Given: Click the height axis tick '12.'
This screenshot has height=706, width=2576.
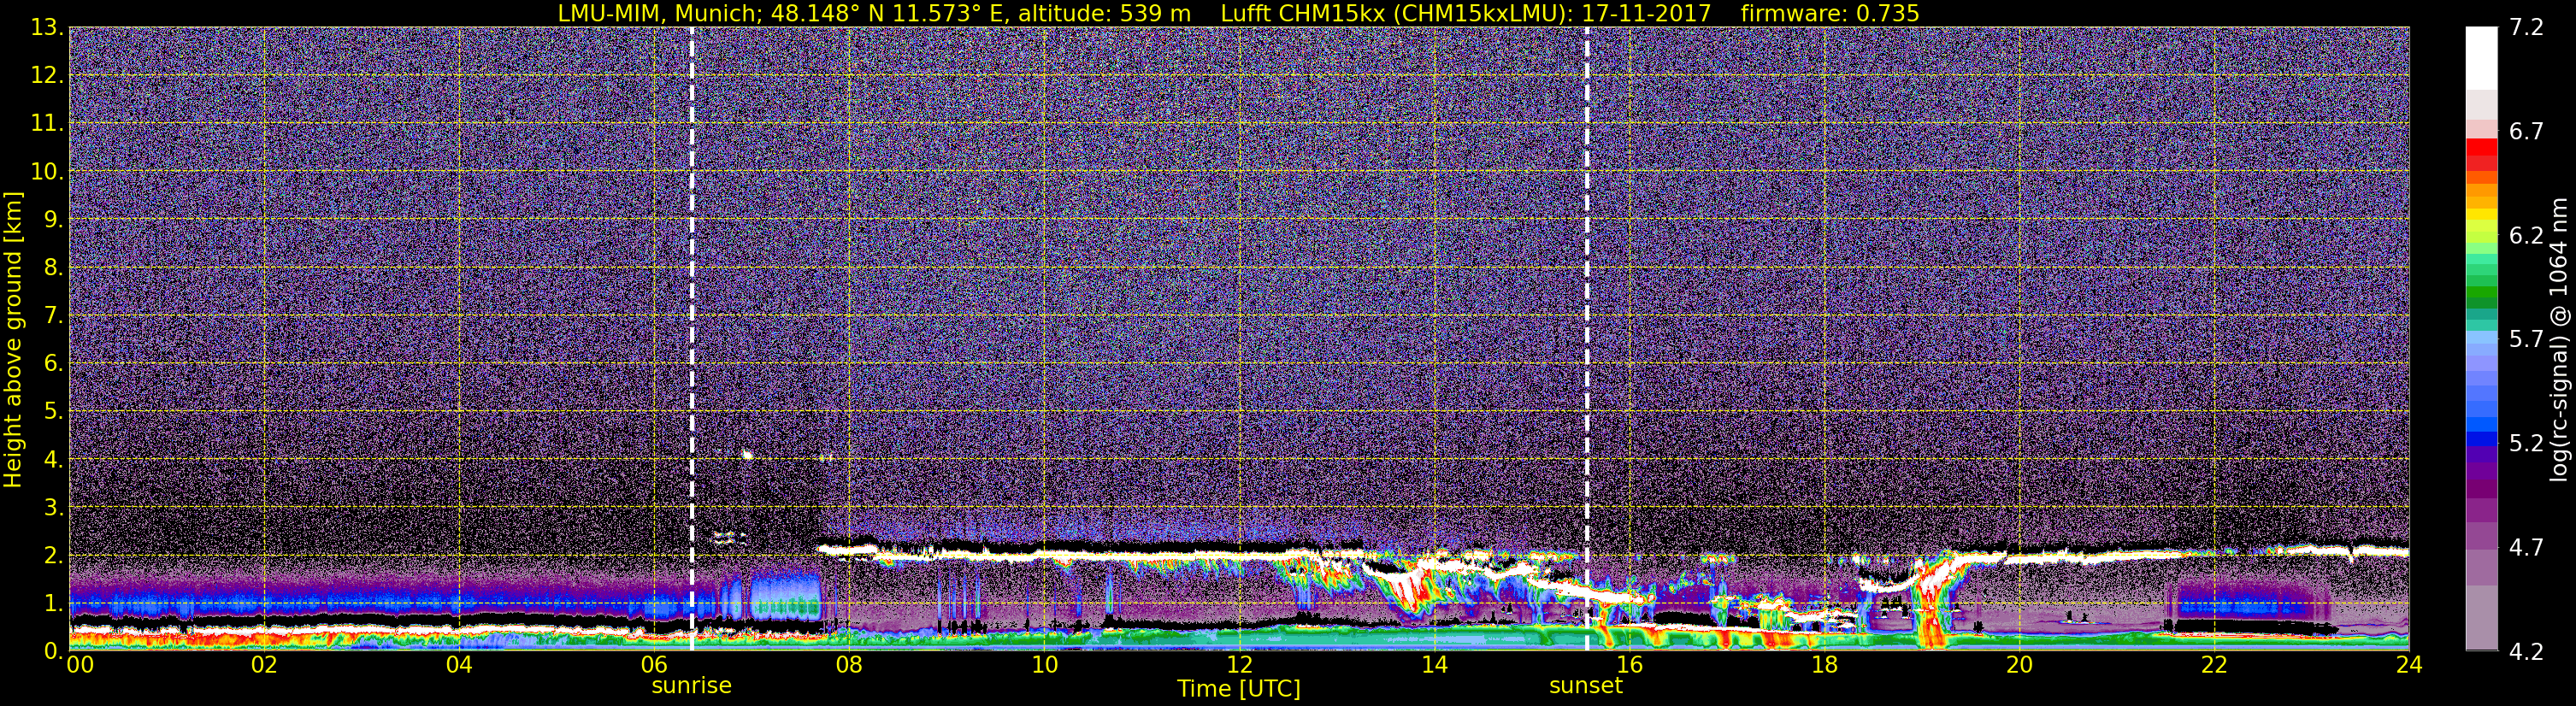Looking at the screenshot, I should [x=47, y=75].
